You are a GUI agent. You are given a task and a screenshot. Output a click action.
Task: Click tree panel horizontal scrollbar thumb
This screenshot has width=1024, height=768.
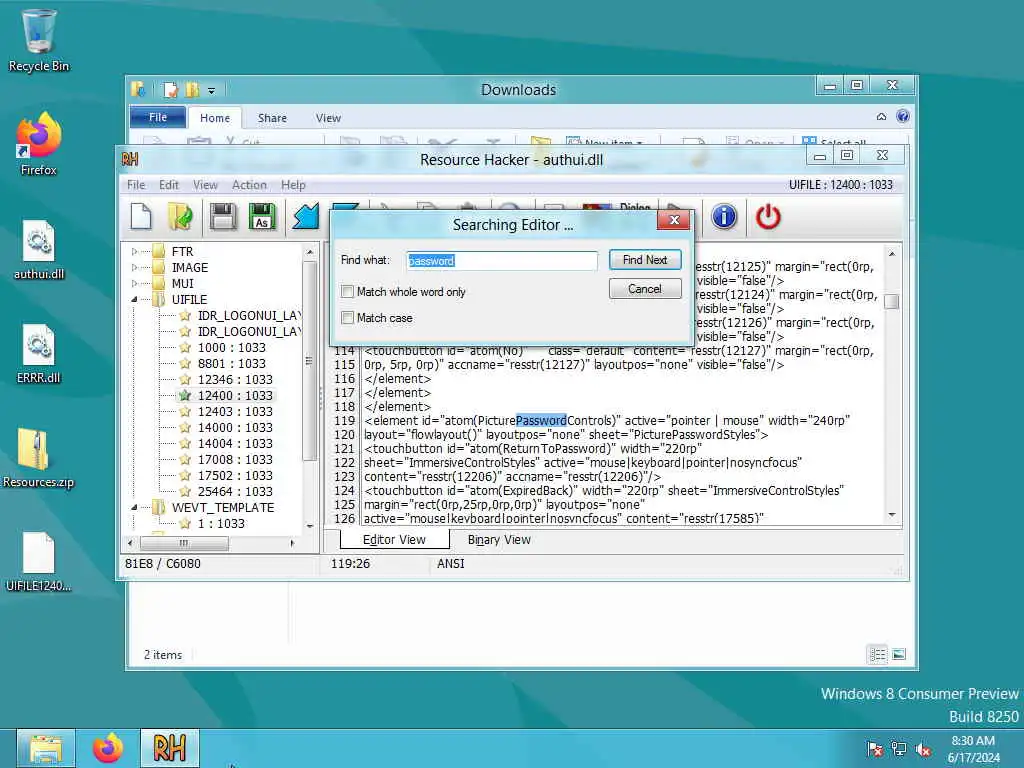184,543
